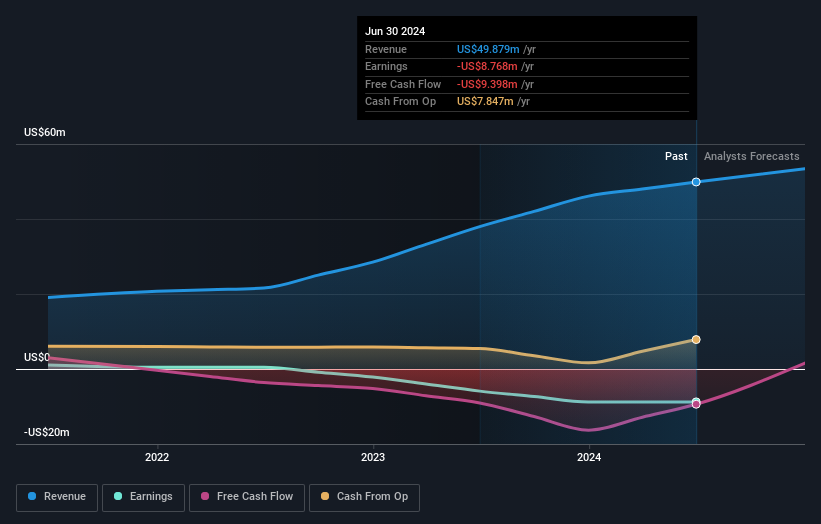This screenshot has height=524, width=821.
Task: Click the Free Cash Flow label in tooltip
Action: pyautogui.click(x=403, y=84)
